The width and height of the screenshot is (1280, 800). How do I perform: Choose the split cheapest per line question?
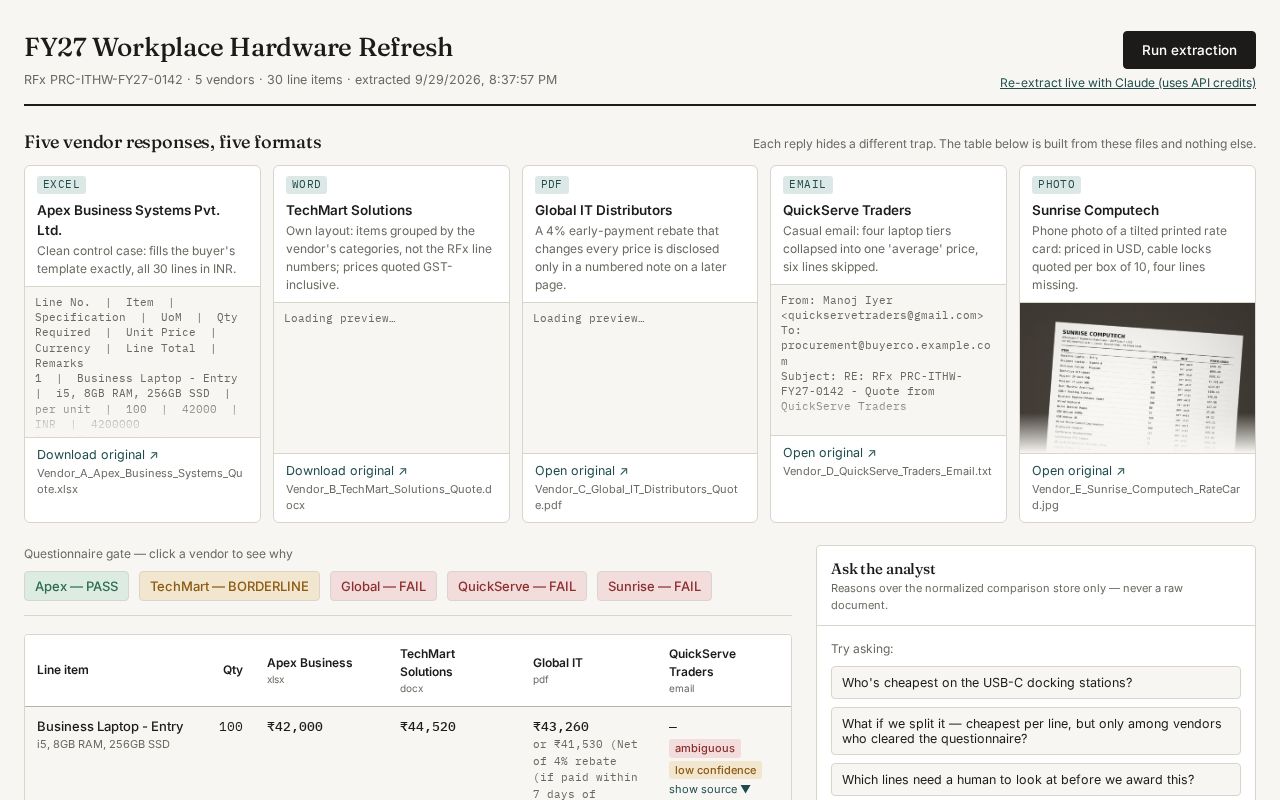[x=1036, y=731]
